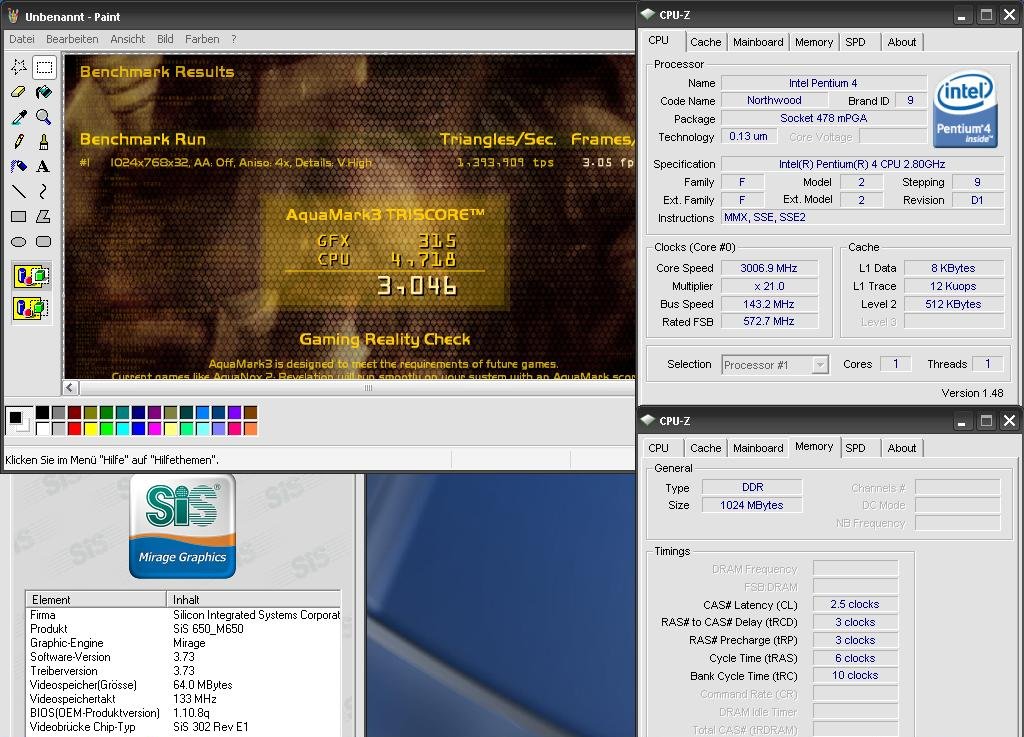1024x737 pixels.
Task: Select the Curve tool in Paint
Action: click(x=44, y=191)
